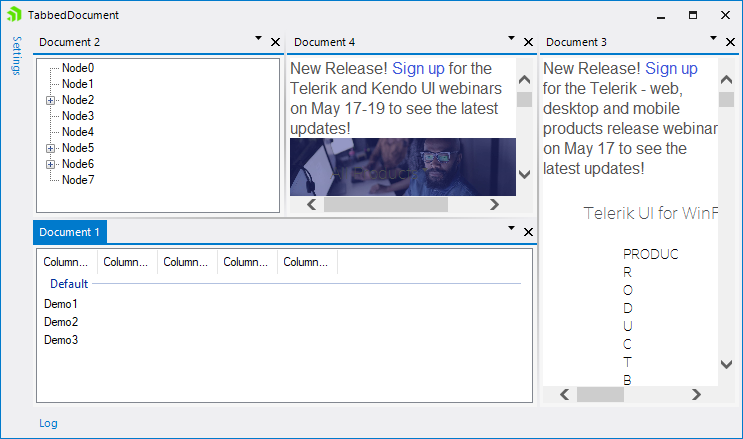Select Node0 tree item
This screenshot has width=743, height=439.
(x=78, y=68)
